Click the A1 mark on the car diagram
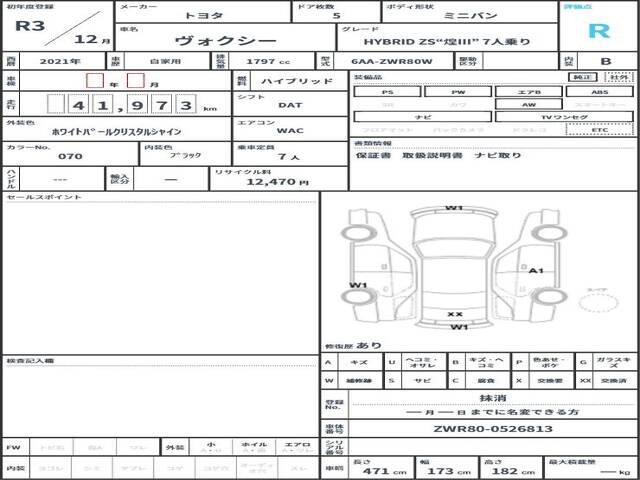 point(536,270)
